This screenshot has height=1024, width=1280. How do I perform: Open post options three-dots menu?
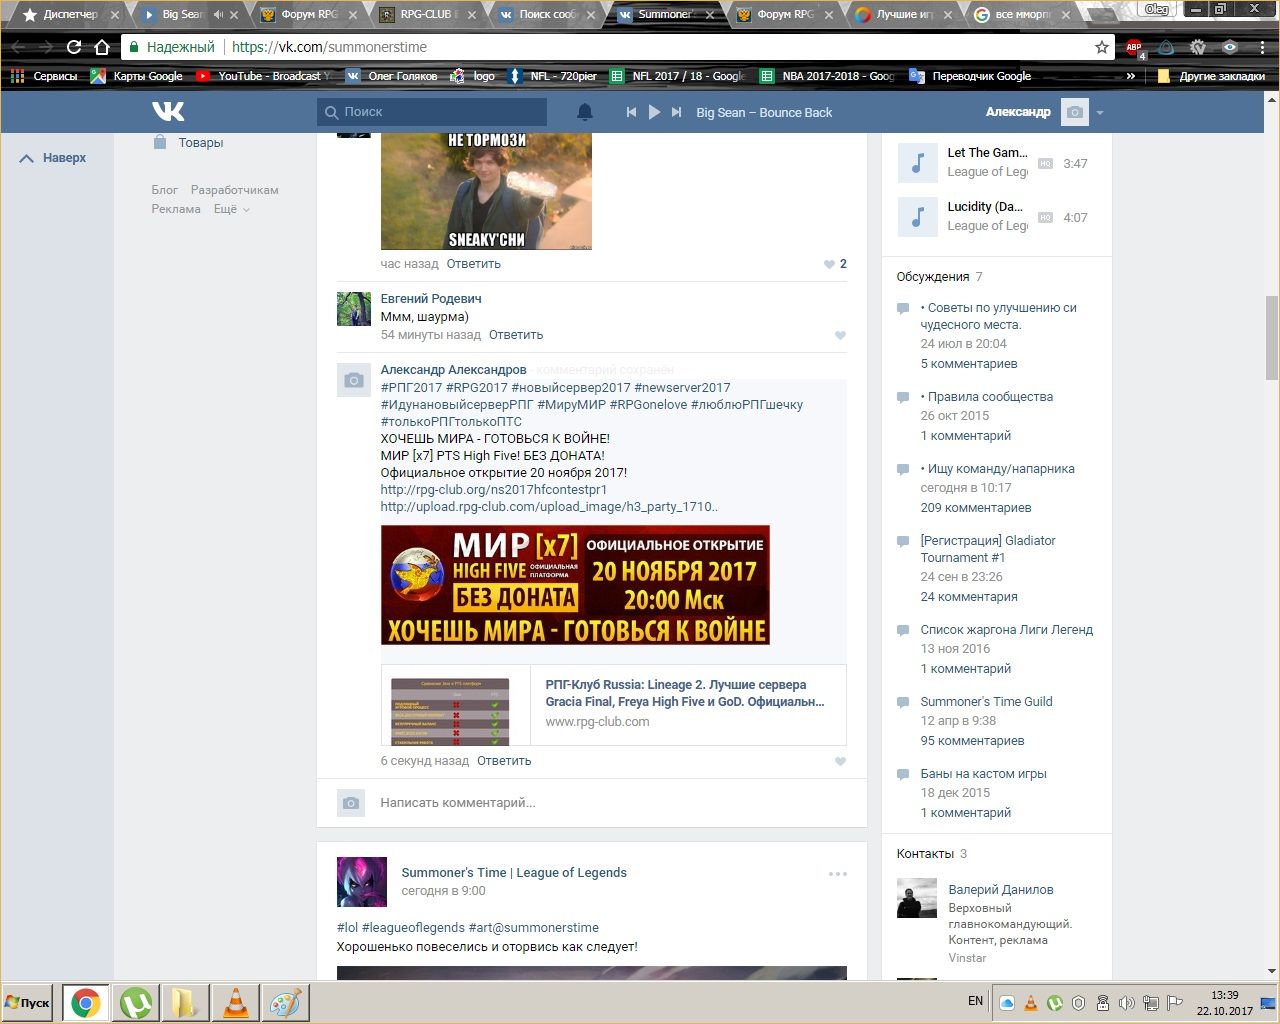point(838,874)
